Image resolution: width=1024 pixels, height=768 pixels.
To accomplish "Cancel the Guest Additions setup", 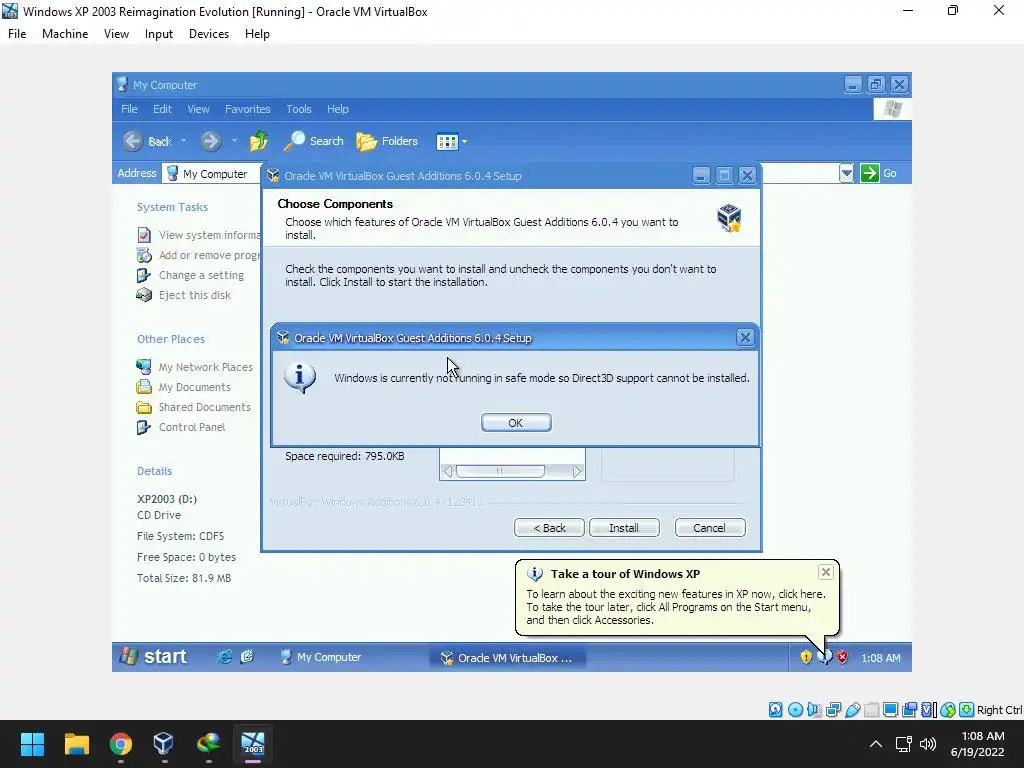I will [x=709, y=528].
